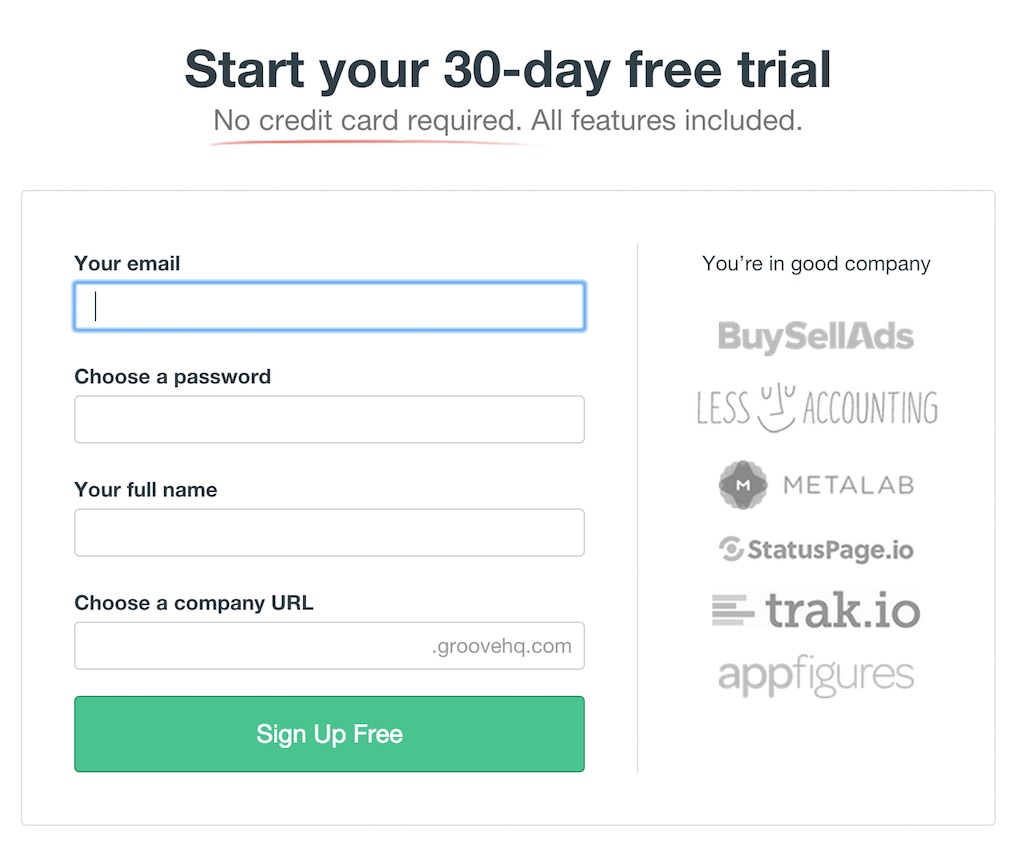Click the Choose a password label
The image size is (1023, 844).
coord(173,377)
